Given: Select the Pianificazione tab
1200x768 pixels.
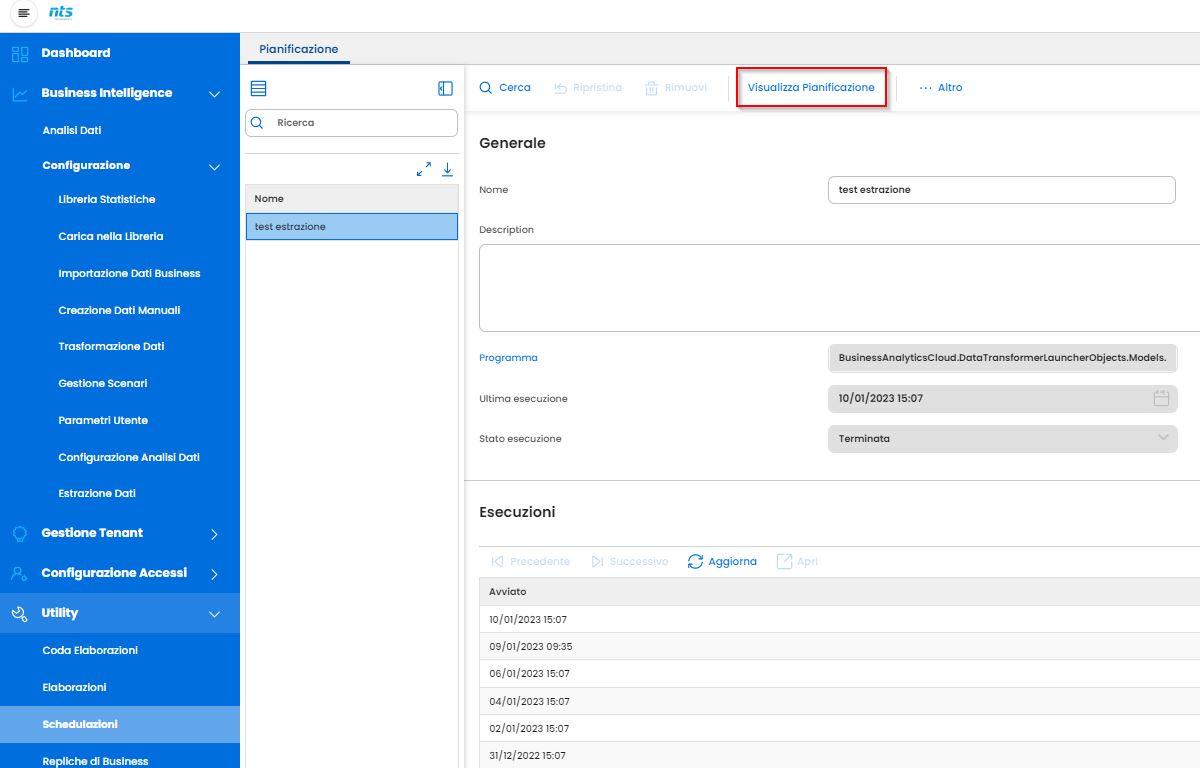Looking at the screenshot, I should tap(298, 49).
